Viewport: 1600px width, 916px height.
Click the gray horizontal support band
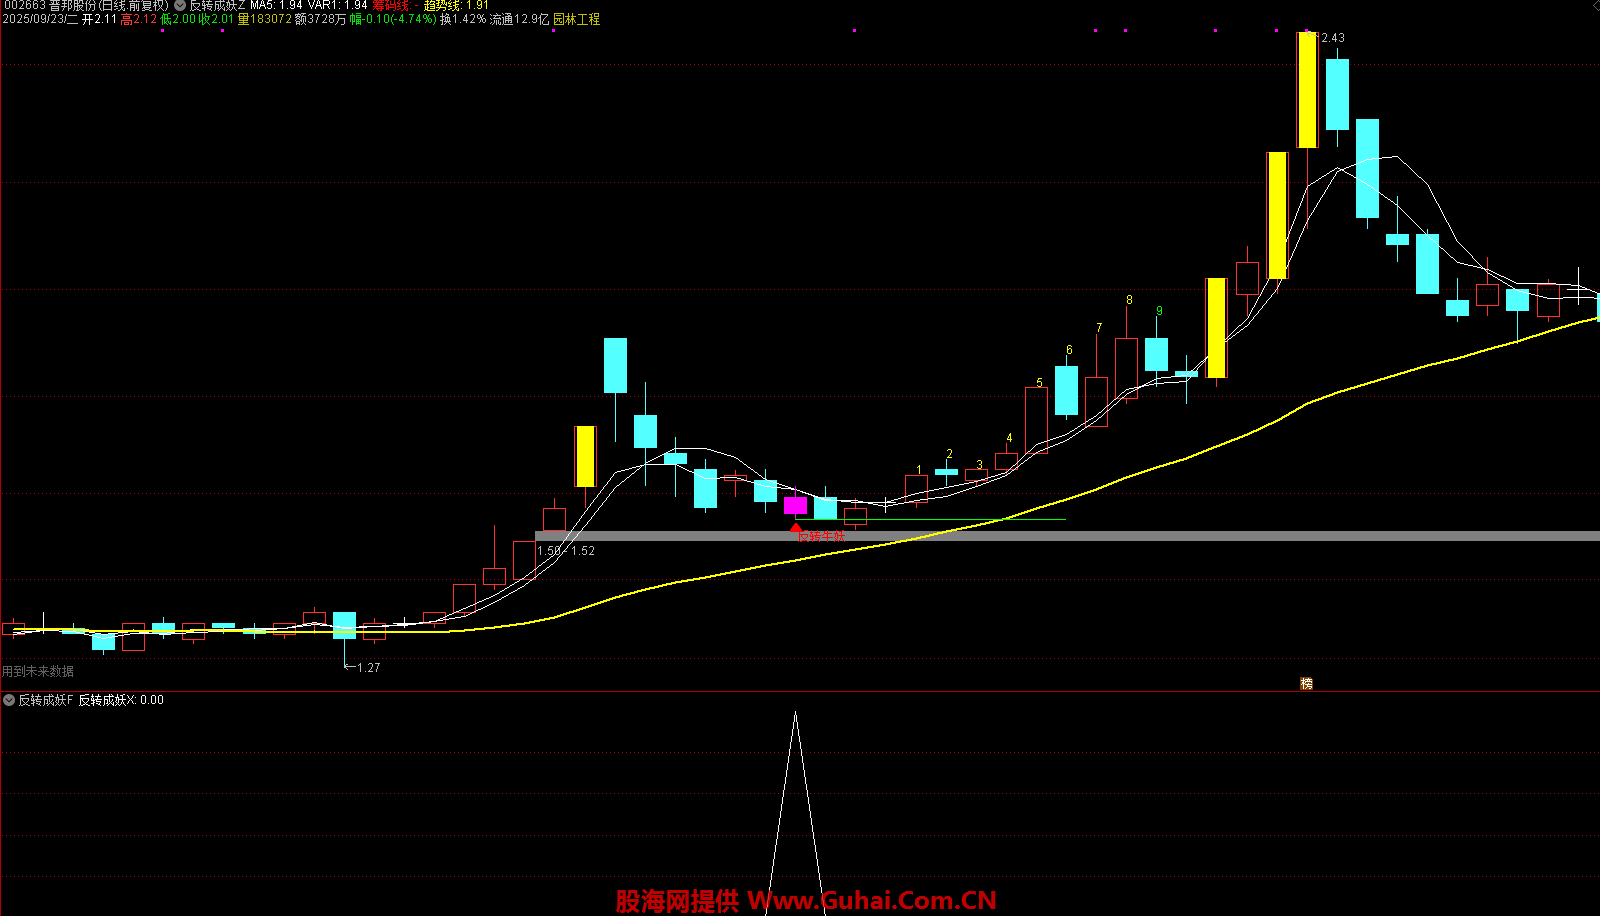pyautogui.click(x=1067, y=536)
